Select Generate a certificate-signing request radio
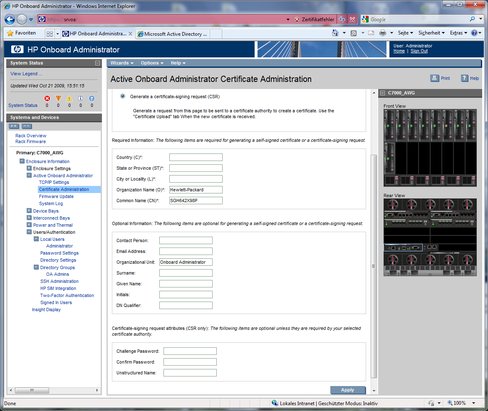The height and width of the screenshot is (411, 488). coord(122,96)
